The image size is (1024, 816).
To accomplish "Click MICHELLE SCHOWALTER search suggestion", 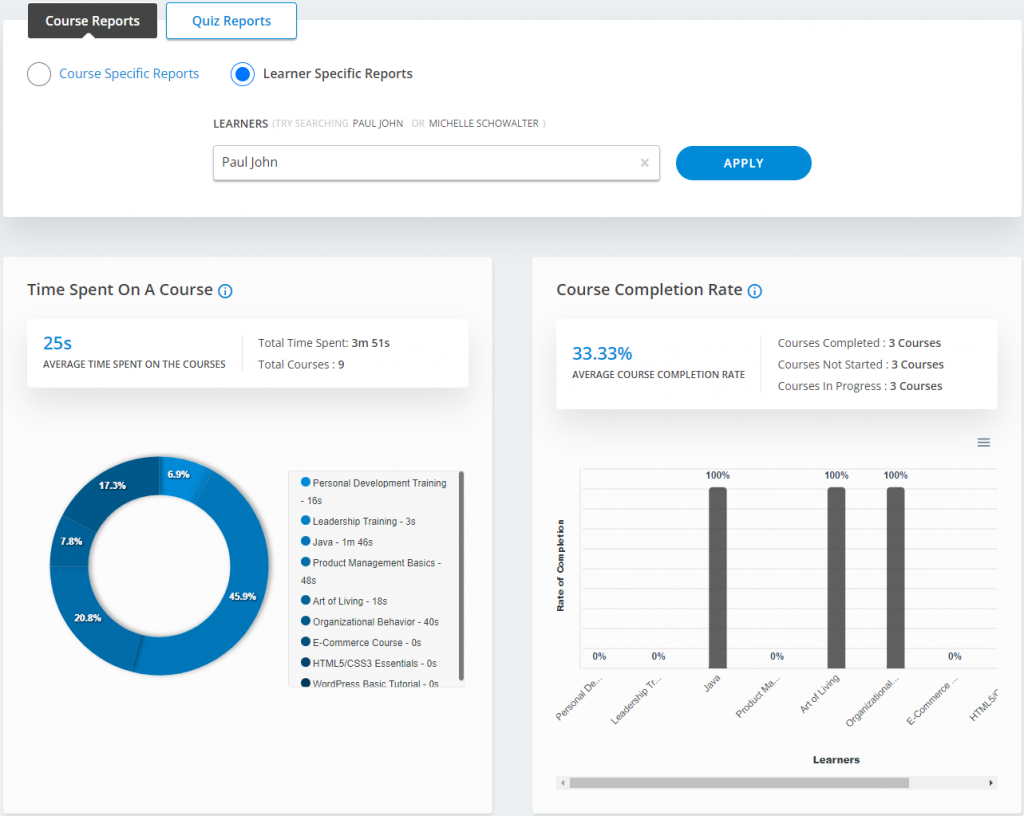I will [483, 123].
